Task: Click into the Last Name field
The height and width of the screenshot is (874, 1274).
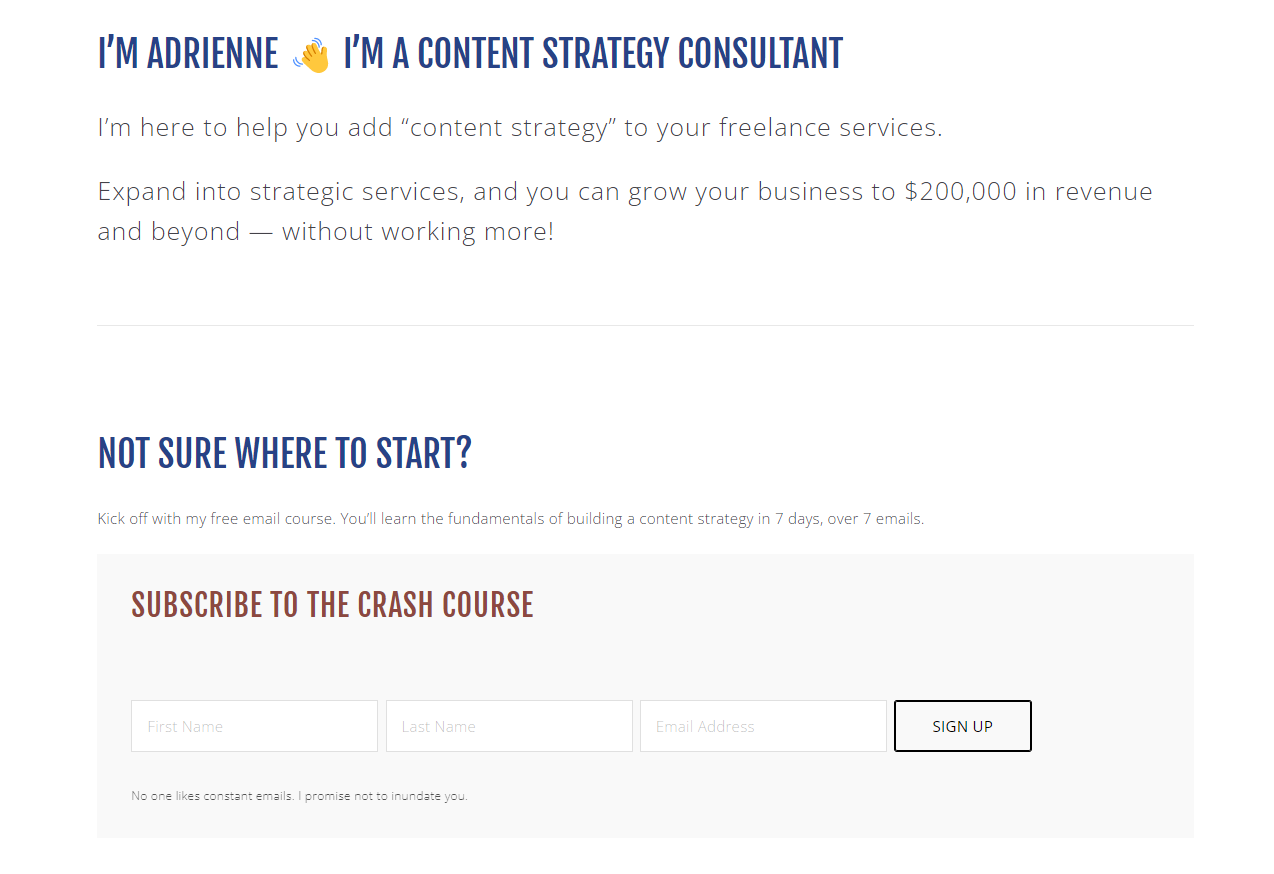Action: coord(509,726)
